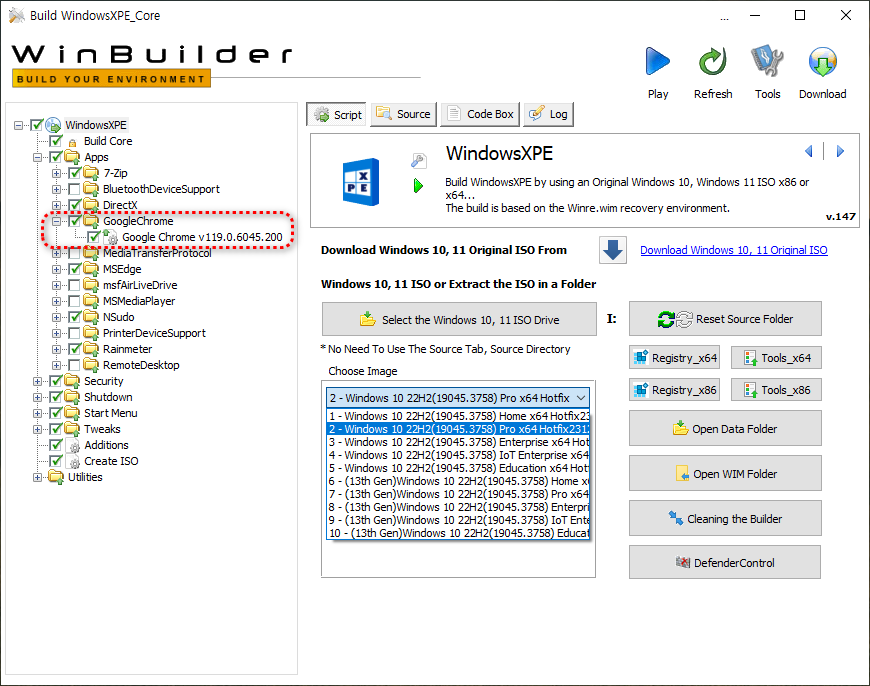870x686 pixels.
Task: Click the Additions gear icon
Action: click(x=74, y=446)
